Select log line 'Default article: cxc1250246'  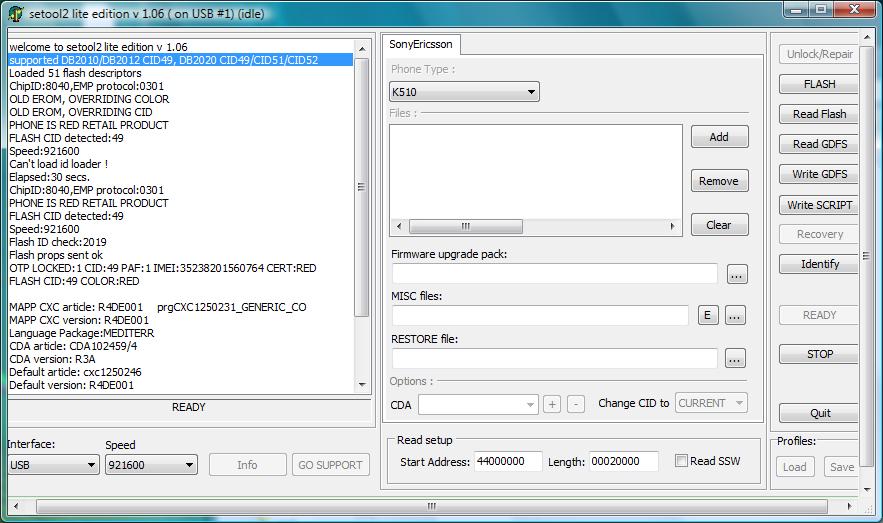click(x=75, y=372)
